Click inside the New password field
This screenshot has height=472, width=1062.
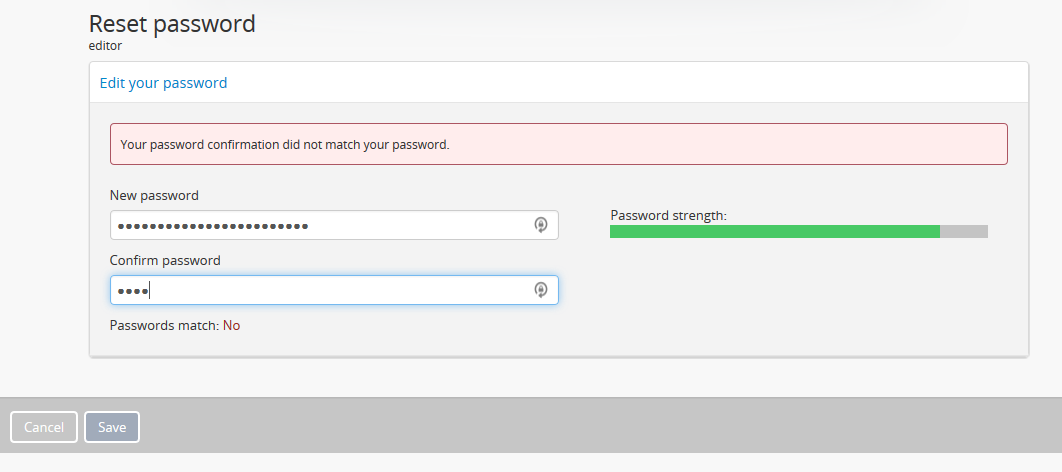[420, 225]
